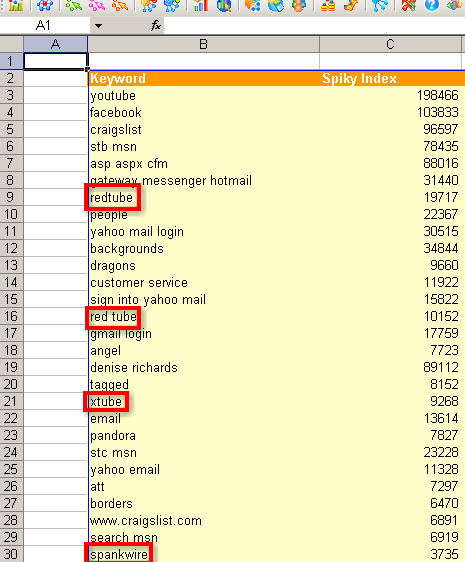Viewport: 465px width, 562px height.
Task: Click the chart with magnifier toolbar icon
Action: point(223,5)
